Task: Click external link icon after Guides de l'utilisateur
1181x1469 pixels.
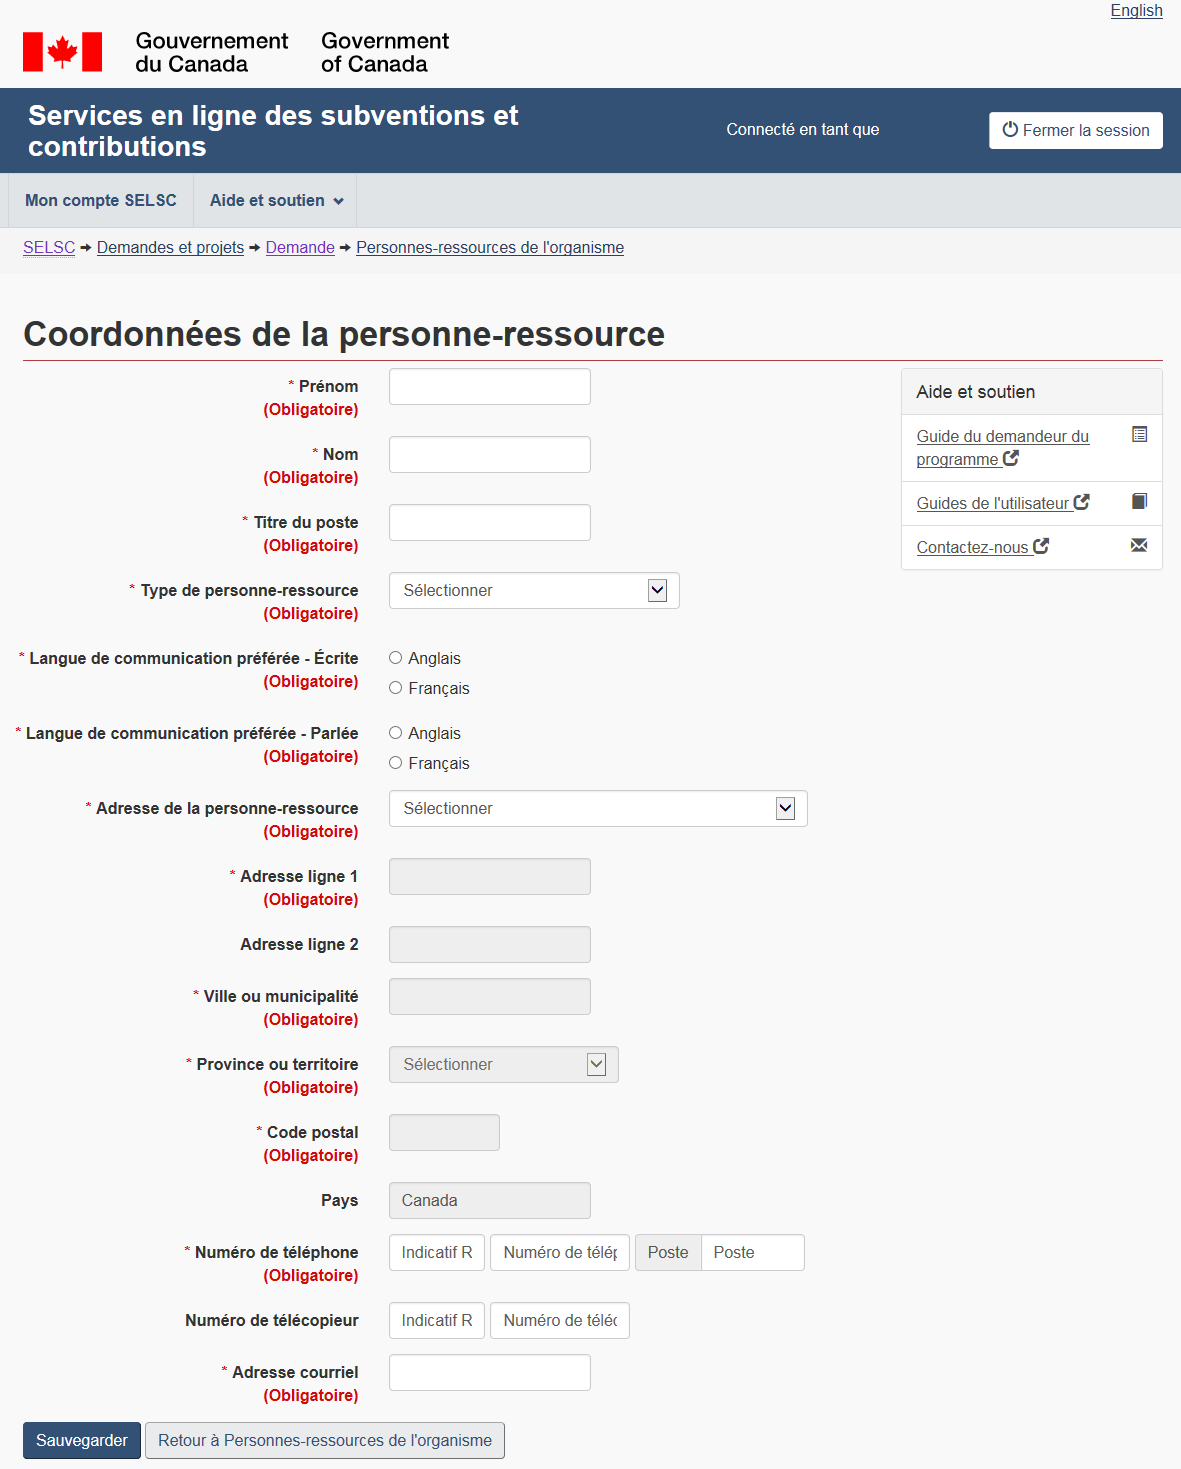Action: 1081,502
